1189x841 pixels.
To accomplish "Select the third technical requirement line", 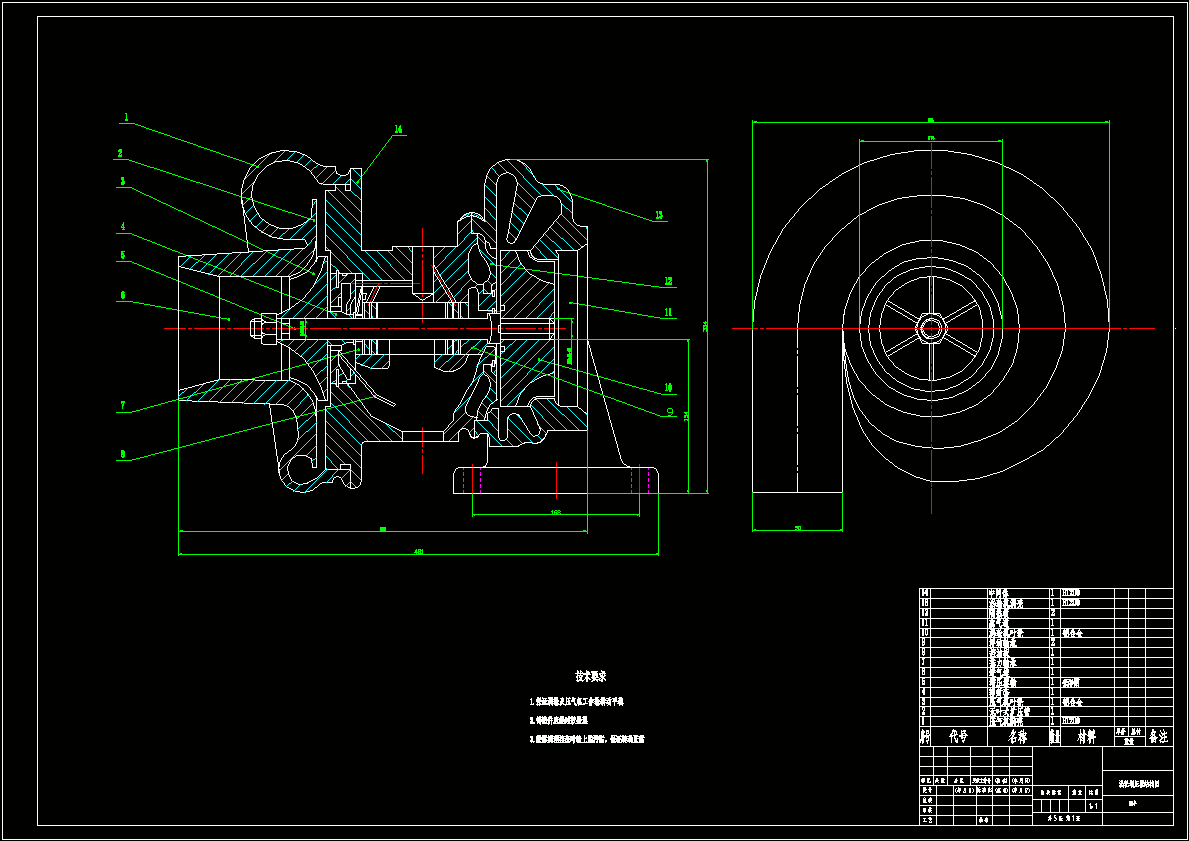I will point(587,739).
